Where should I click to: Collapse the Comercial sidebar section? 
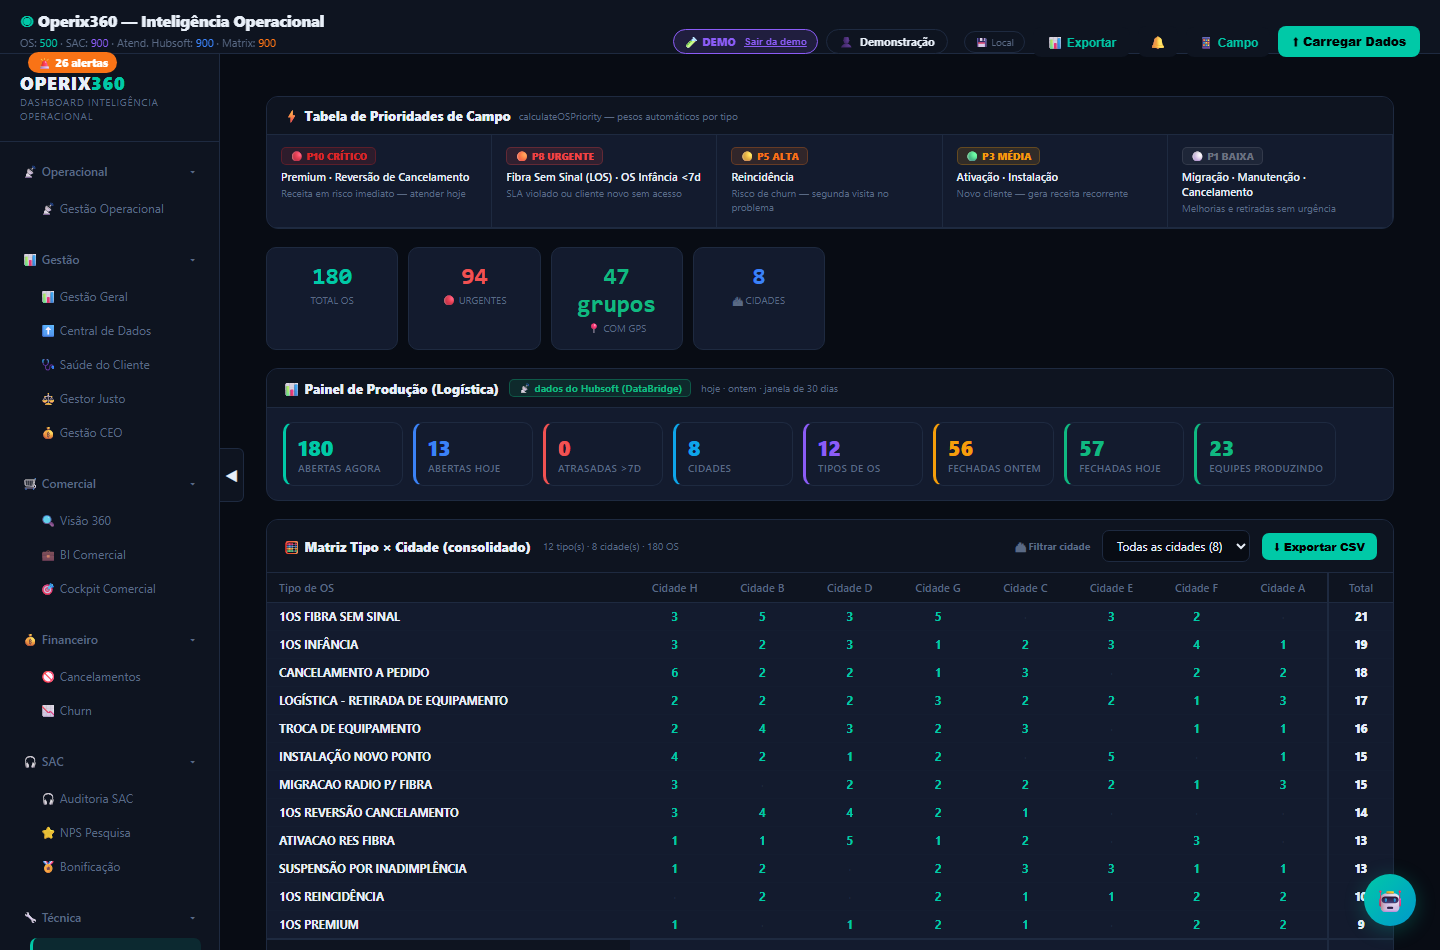pos(110,484)
